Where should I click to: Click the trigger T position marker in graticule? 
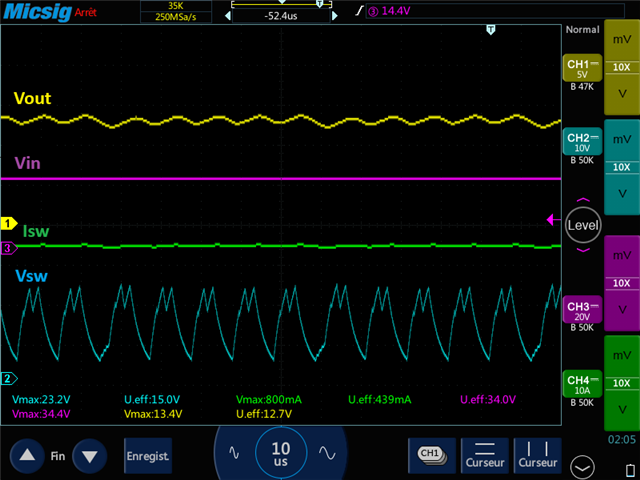[x=491, y=29]
